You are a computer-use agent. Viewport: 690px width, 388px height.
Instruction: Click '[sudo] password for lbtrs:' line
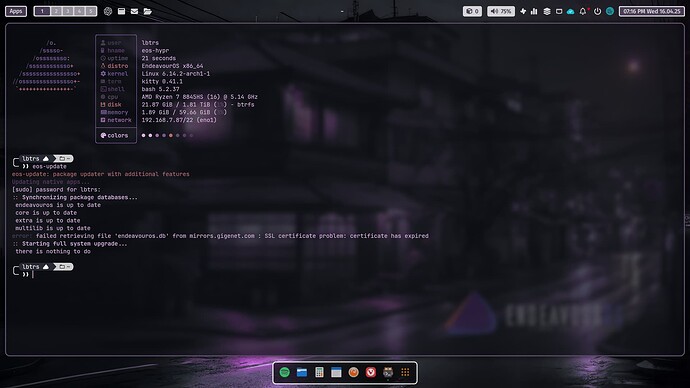pyautogui.click(x=56, y=190)
